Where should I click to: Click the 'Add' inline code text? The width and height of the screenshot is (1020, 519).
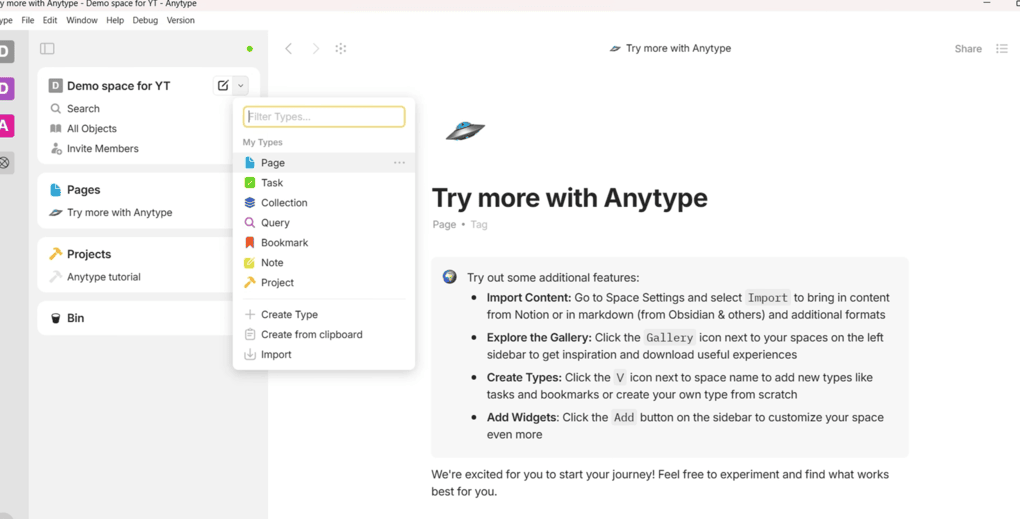pyautogui.click(x=624, y=418)
